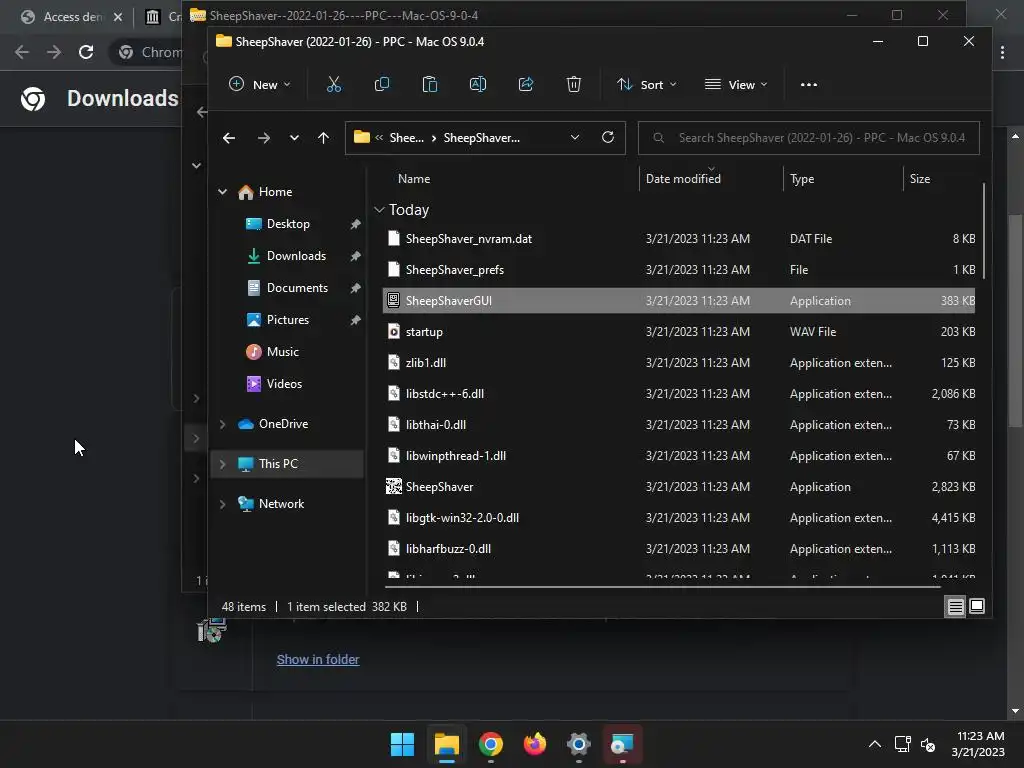Expand the OneDrive tree node
The image size is (1024, 768).
223,424
